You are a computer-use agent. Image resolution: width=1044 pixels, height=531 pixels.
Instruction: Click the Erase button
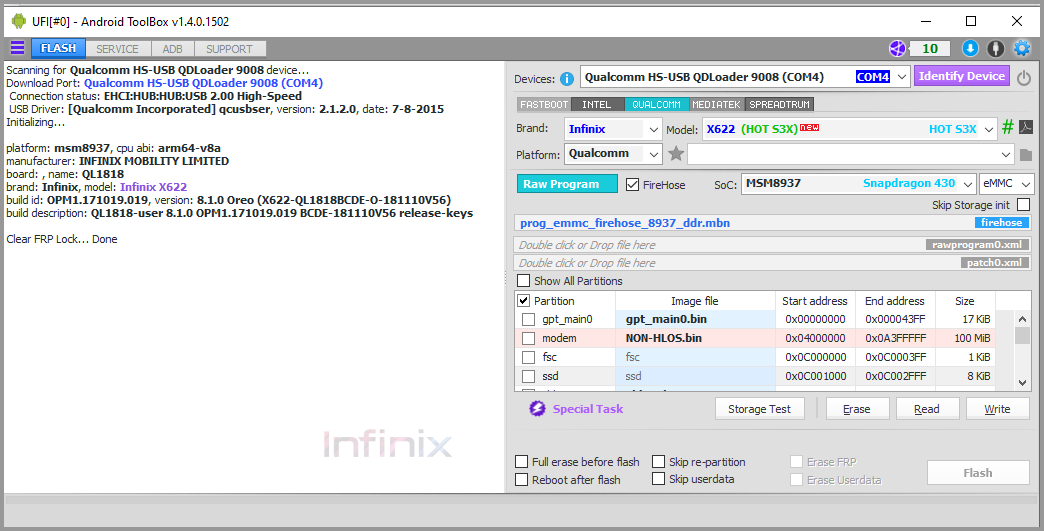tap(857, 409)
